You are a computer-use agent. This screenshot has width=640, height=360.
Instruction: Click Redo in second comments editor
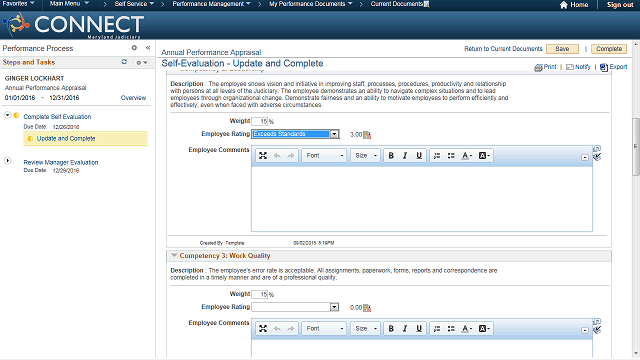[x=291, y=329]
